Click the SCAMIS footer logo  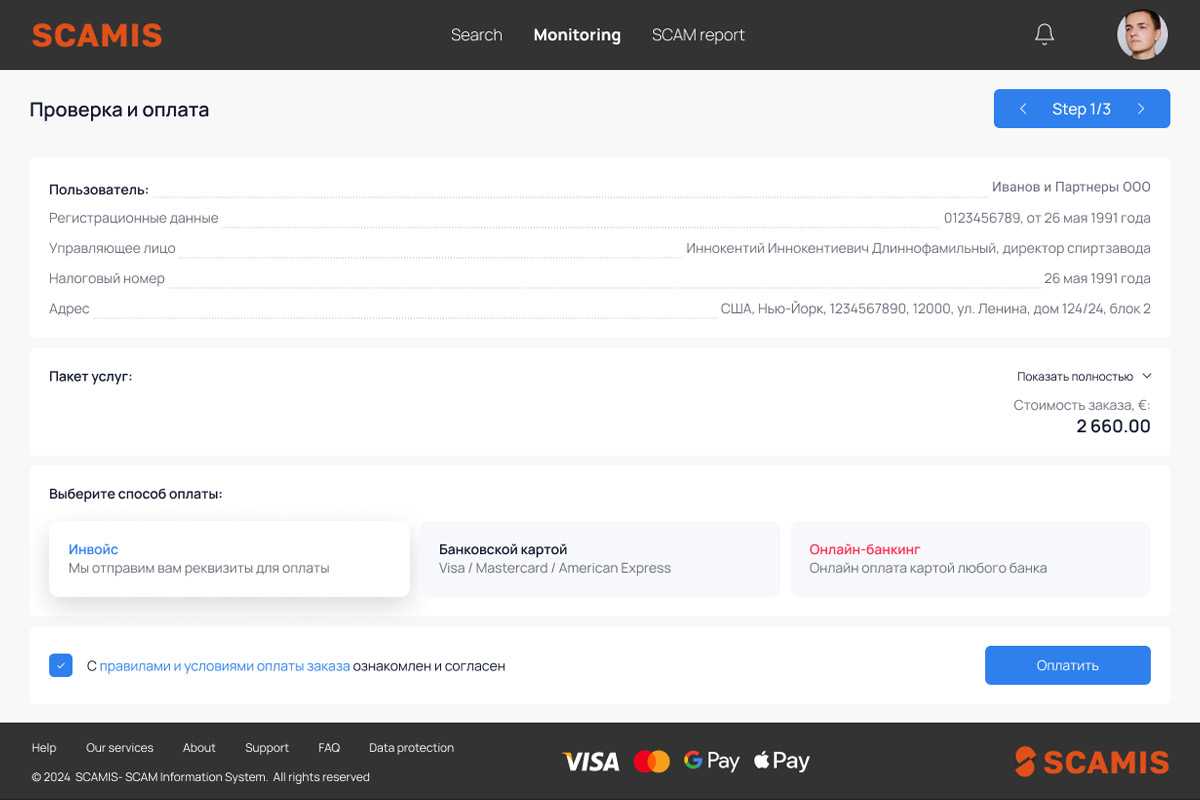point(1091,762)
